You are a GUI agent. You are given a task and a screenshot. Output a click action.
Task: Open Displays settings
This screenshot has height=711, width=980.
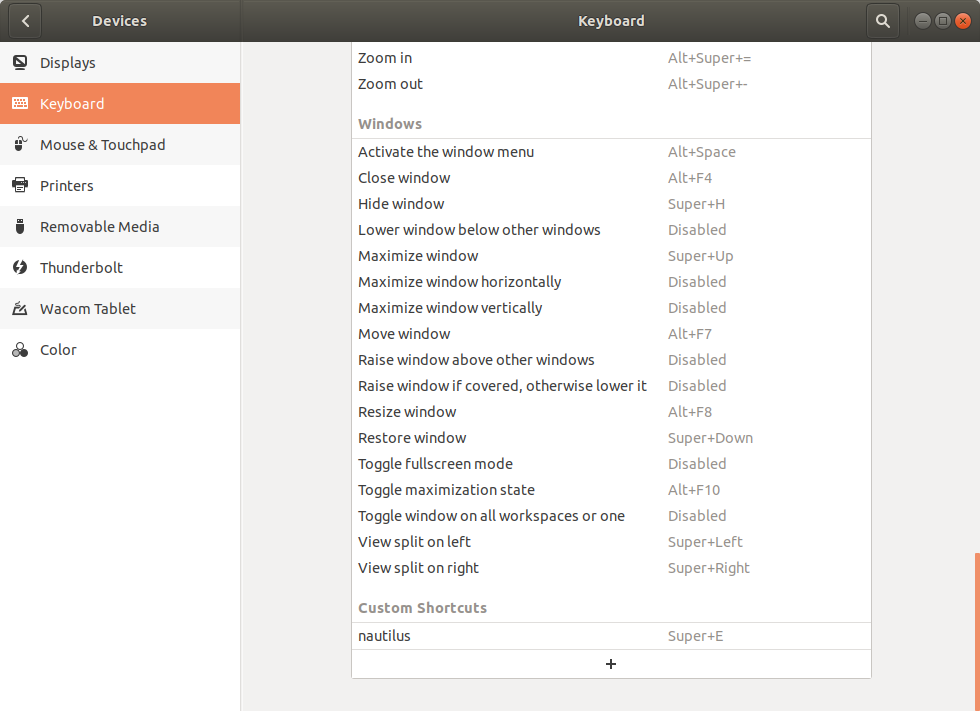click(69, 62)
